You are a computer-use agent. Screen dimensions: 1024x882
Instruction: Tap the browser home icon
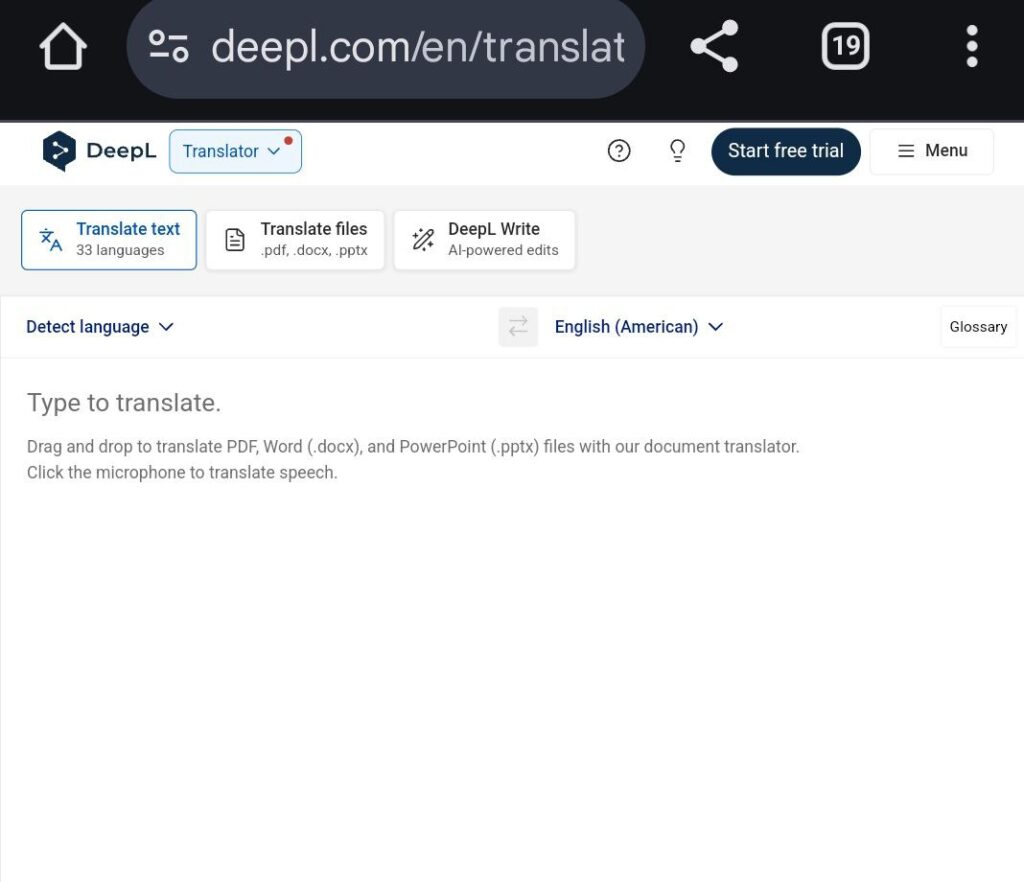(63, 46)
